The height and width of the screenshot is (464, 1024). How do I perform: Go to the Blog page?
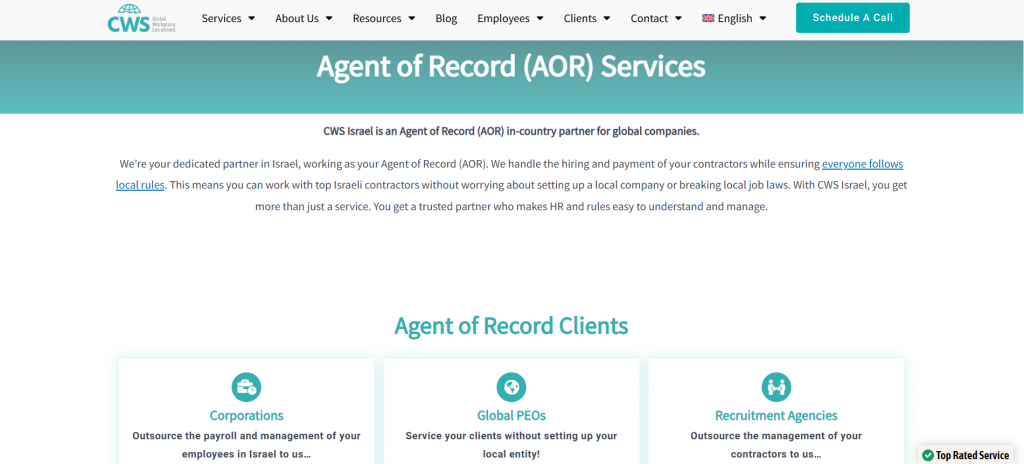(x=446, y=18)
